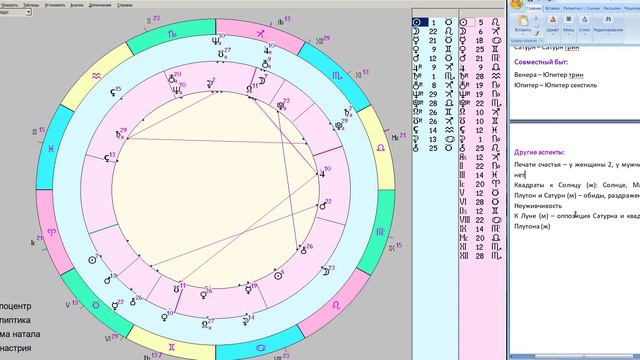
Task: Switch to Word's Вставка ribbon tab
Action: (552, 8)
